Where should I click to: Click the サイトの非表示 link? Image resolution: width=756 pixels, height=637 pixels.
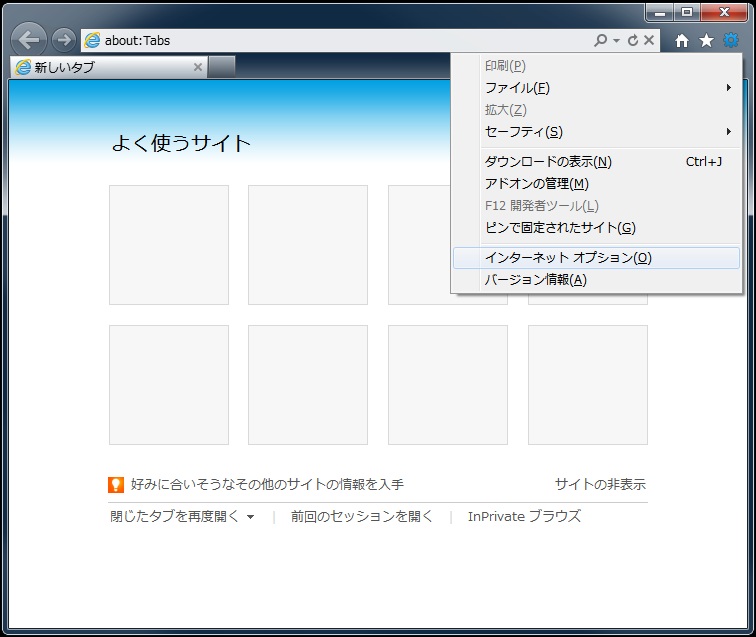(x=600, y=485)
